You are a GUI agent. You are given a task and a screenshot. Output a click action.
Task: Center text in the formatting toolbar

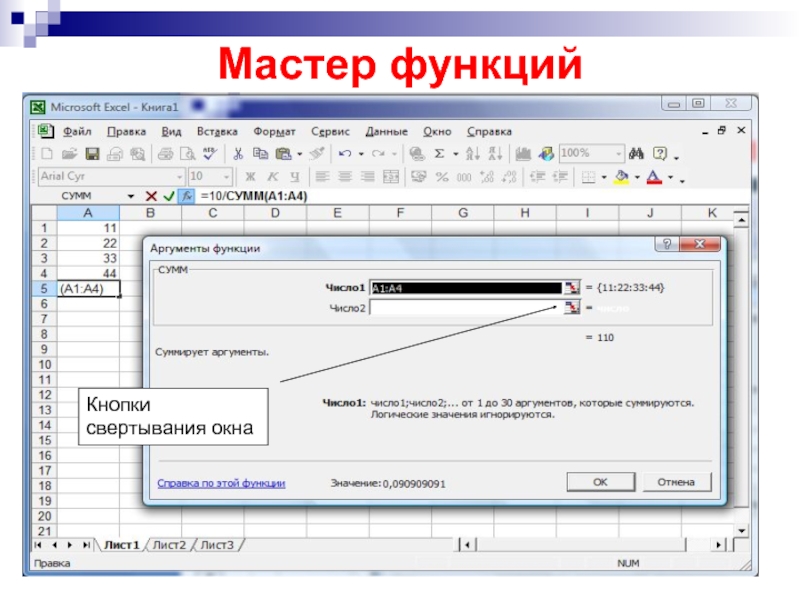point(345,177)
